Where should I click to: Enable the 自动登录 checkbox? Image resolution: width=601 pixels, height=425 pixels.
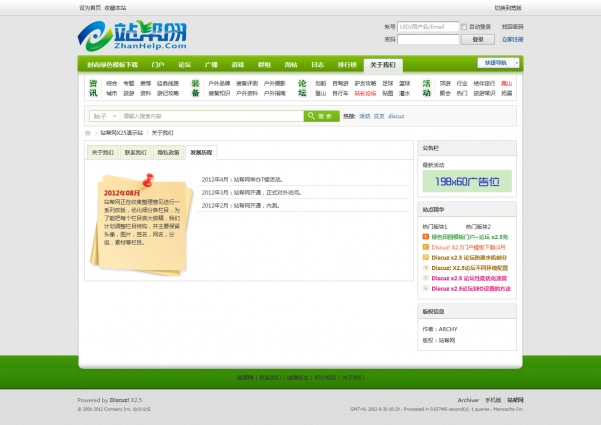tap(466, 27)
